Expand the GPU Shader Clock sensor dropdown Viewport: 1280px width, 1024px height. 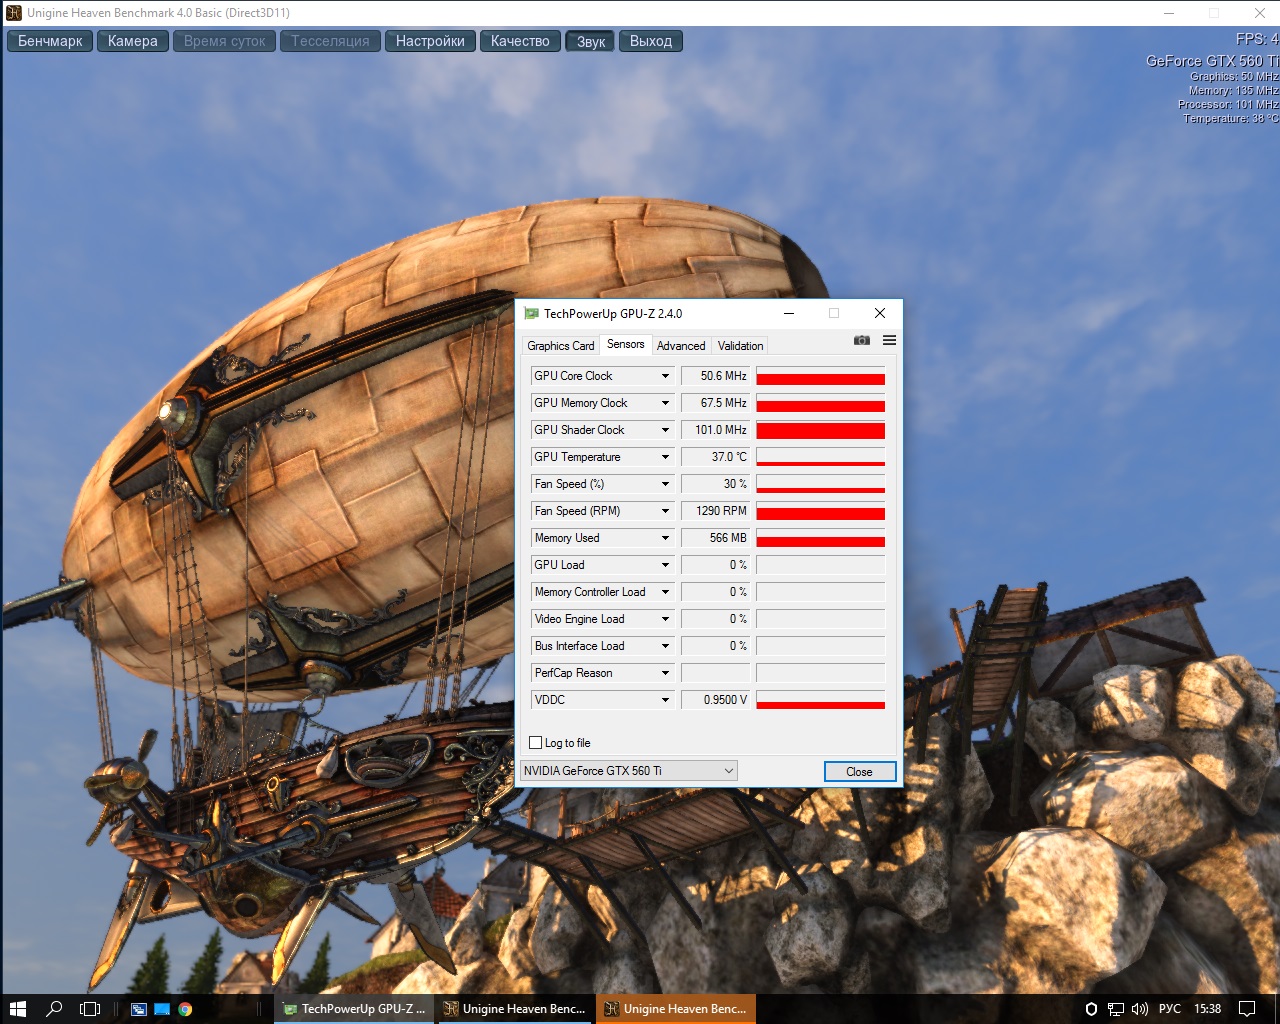click(x=665, y=430)
